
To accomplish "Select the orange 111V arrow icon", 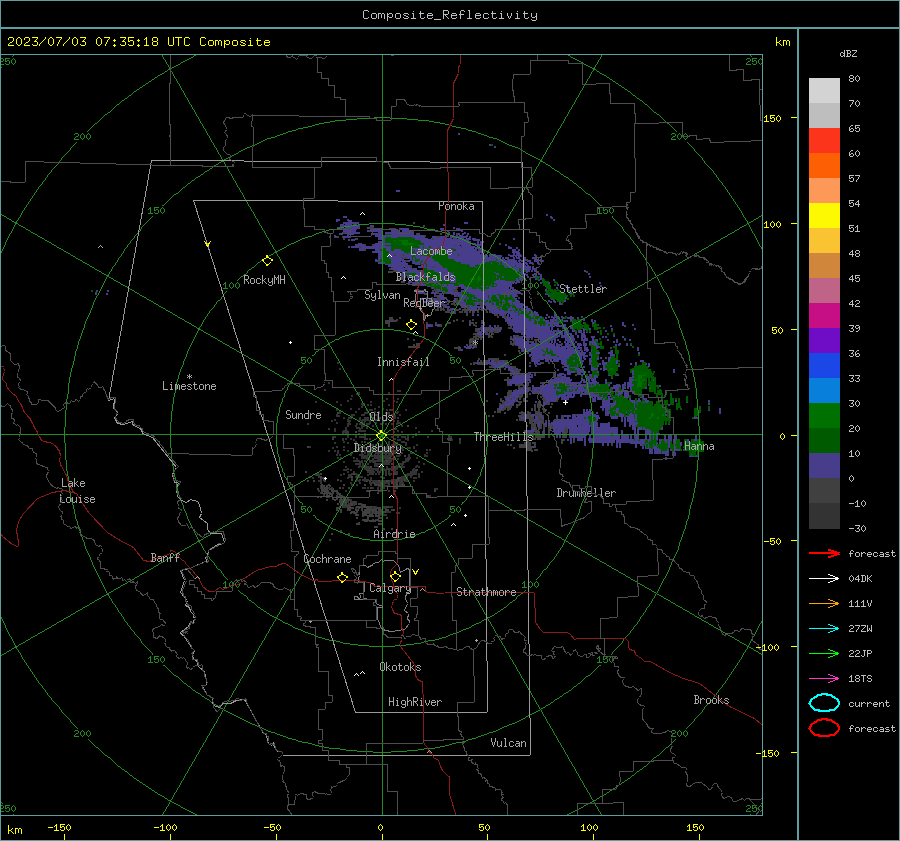I will 824,603.
